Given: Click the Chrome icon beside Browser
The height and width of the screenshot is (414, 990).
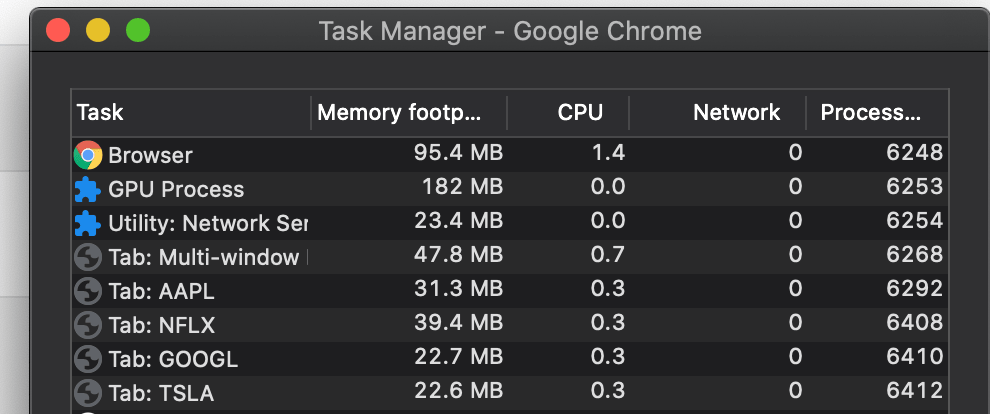Looking at the screenshot, I should click(x=88, y=155).
